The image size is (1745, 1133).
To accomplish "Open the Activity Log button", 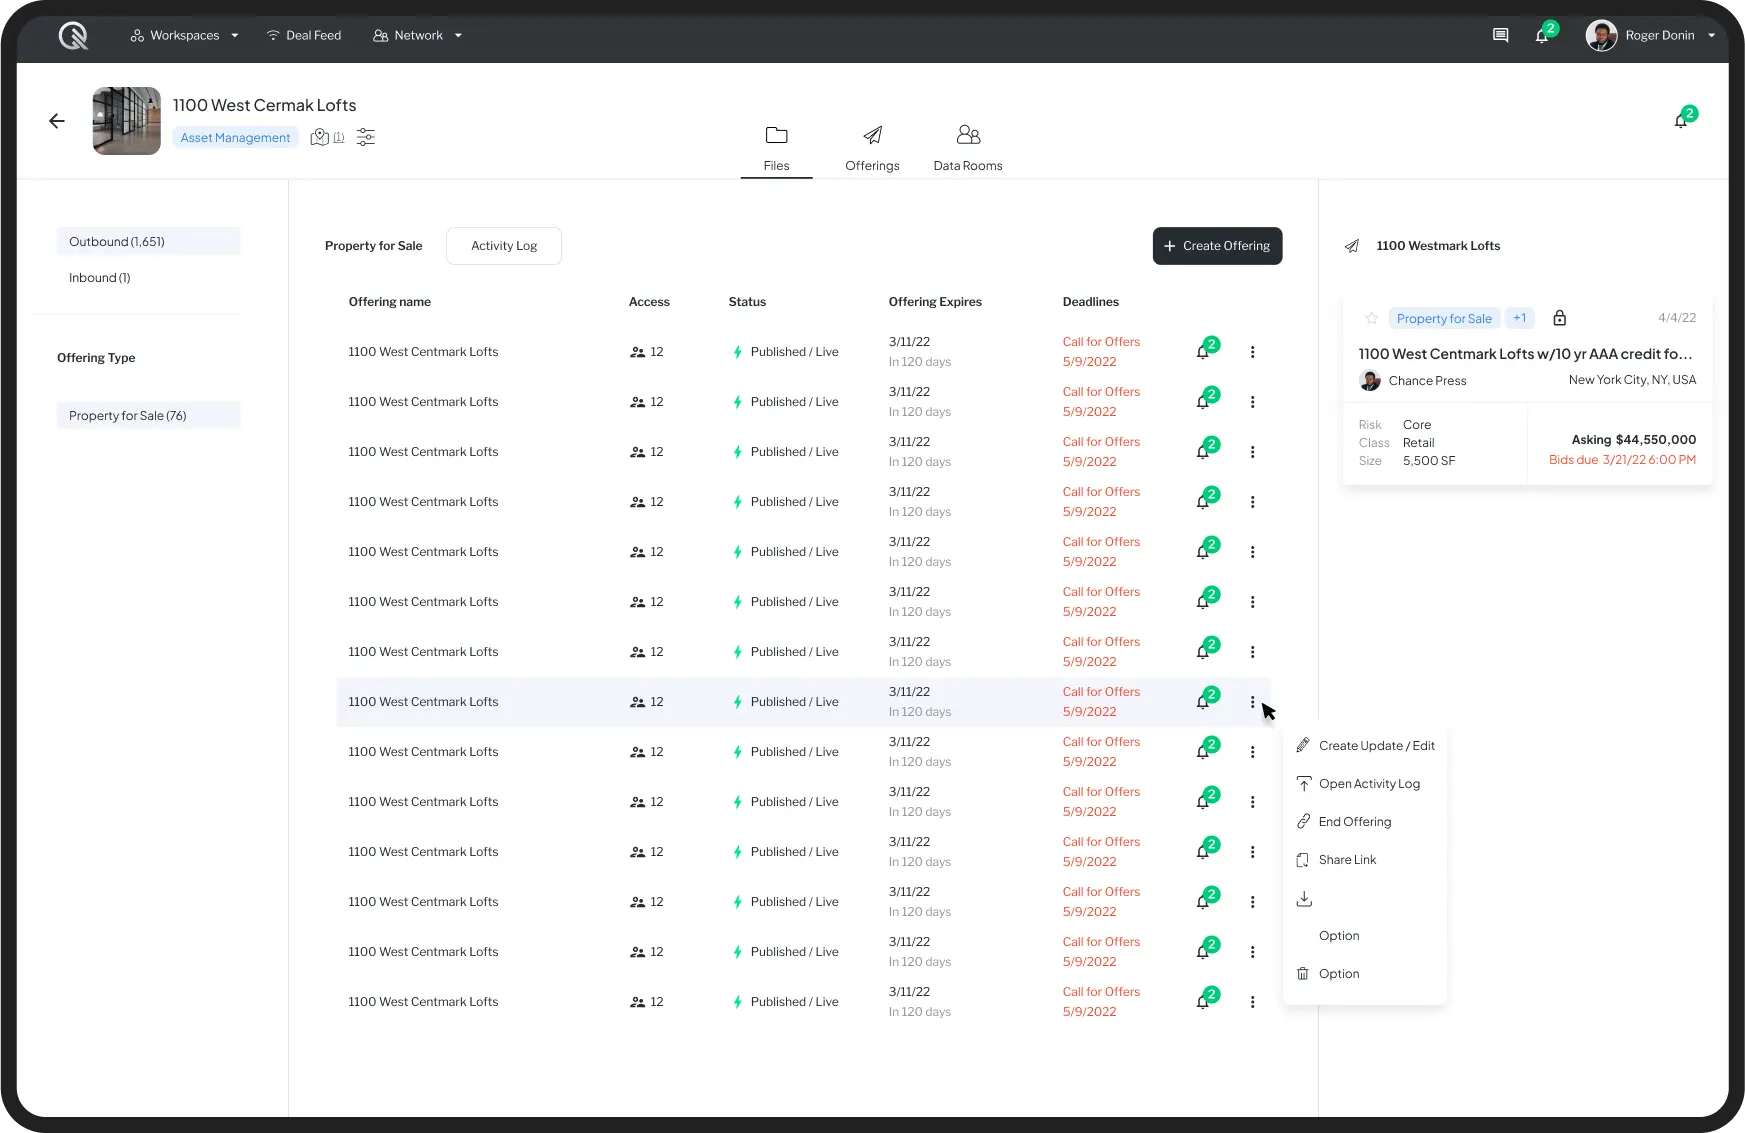I will coord(504,246).
